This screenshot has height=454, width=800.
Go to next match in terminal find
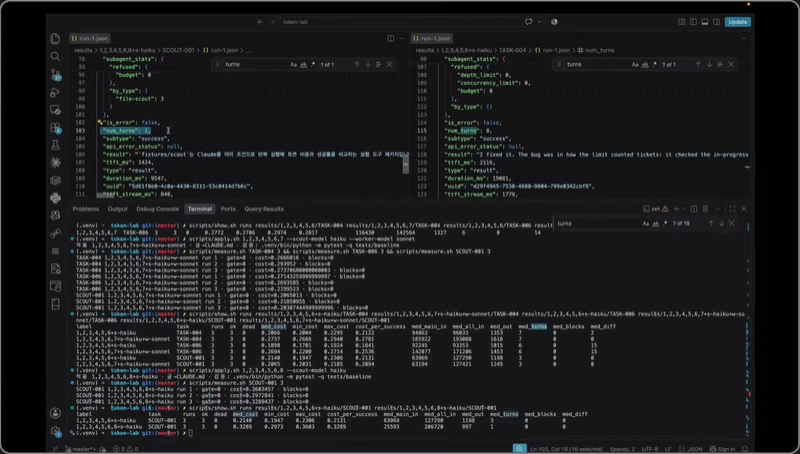(721, 223)
